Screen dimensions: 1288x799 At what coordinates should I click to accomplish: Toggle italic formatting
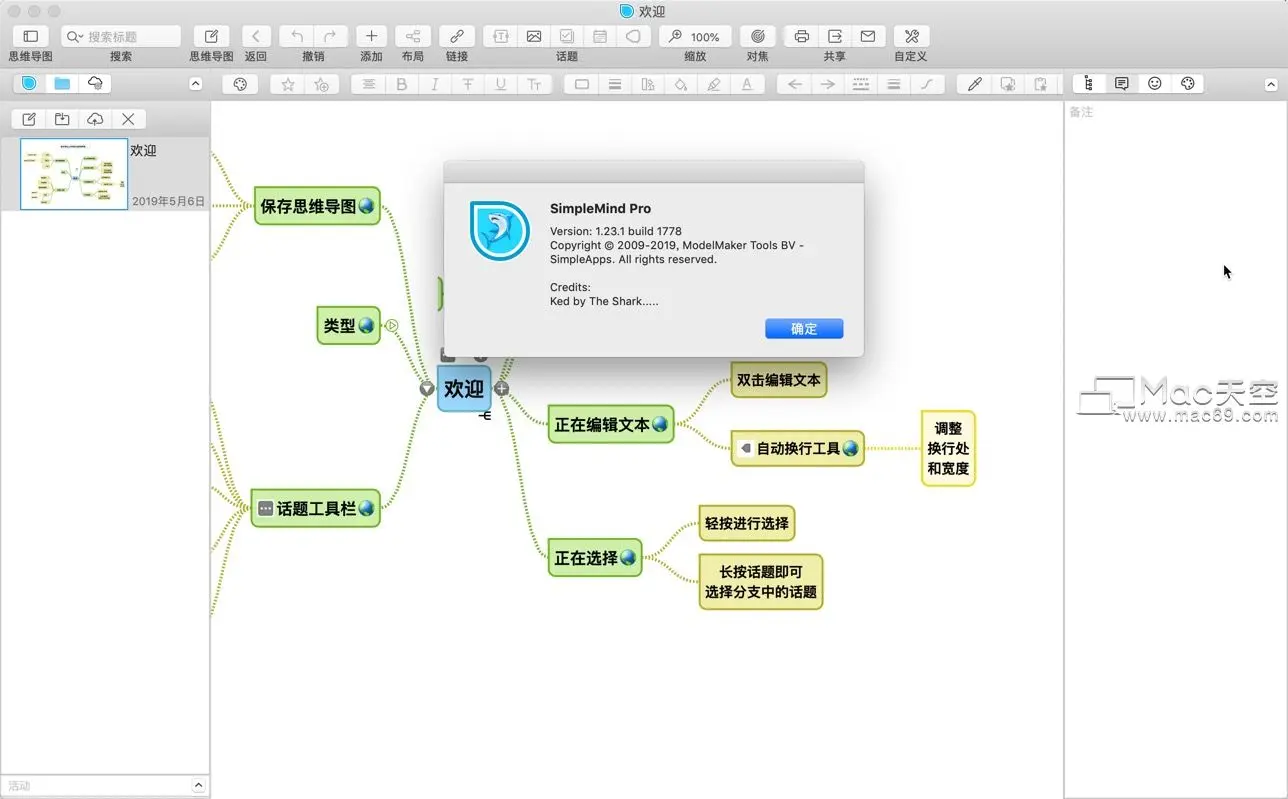tap(435, 84)
